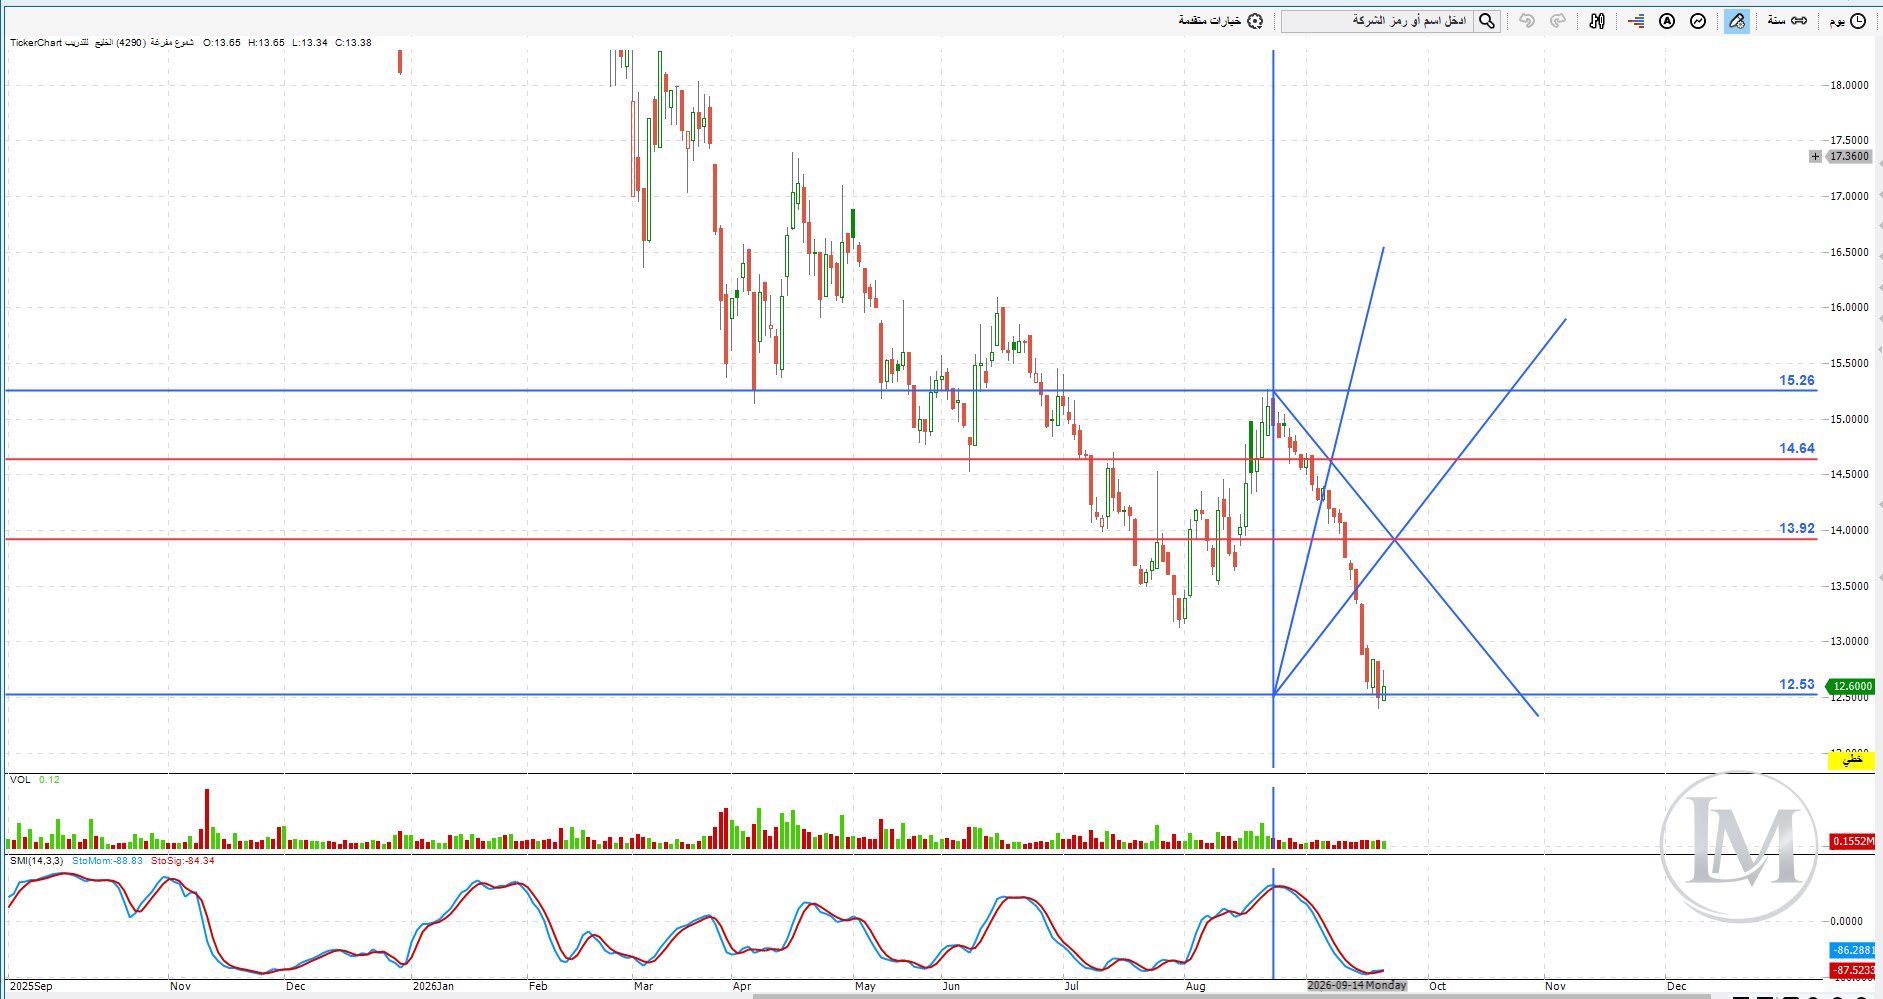Select the circled A text annotation icon
1883x999 pixels.
1667,21
